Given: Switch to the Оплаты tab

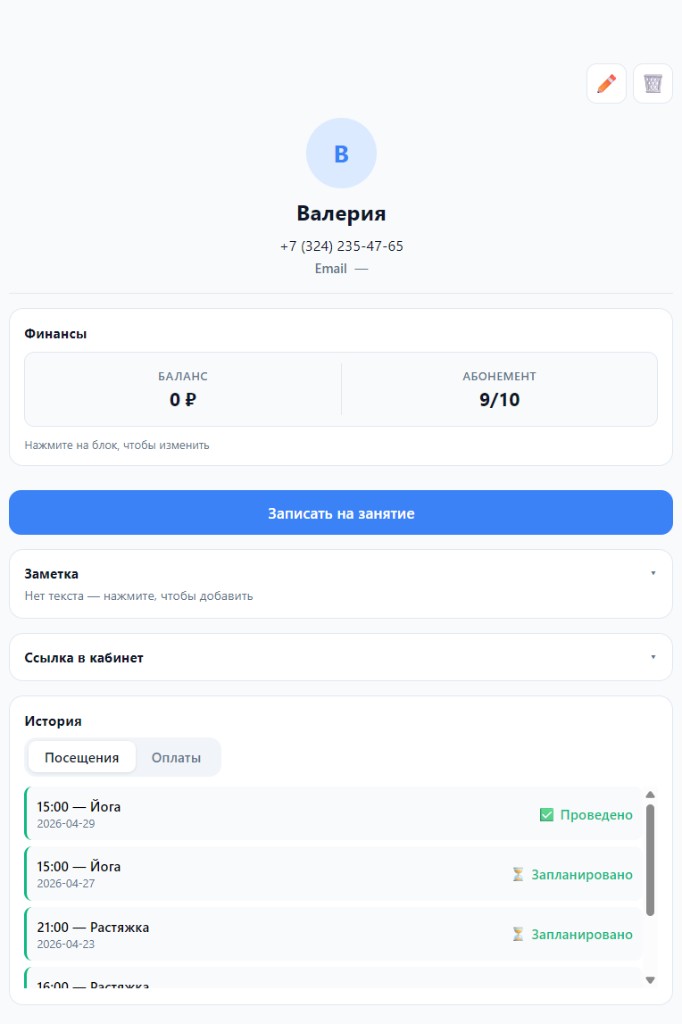Looking at the screenshot, I should (176, 758).
